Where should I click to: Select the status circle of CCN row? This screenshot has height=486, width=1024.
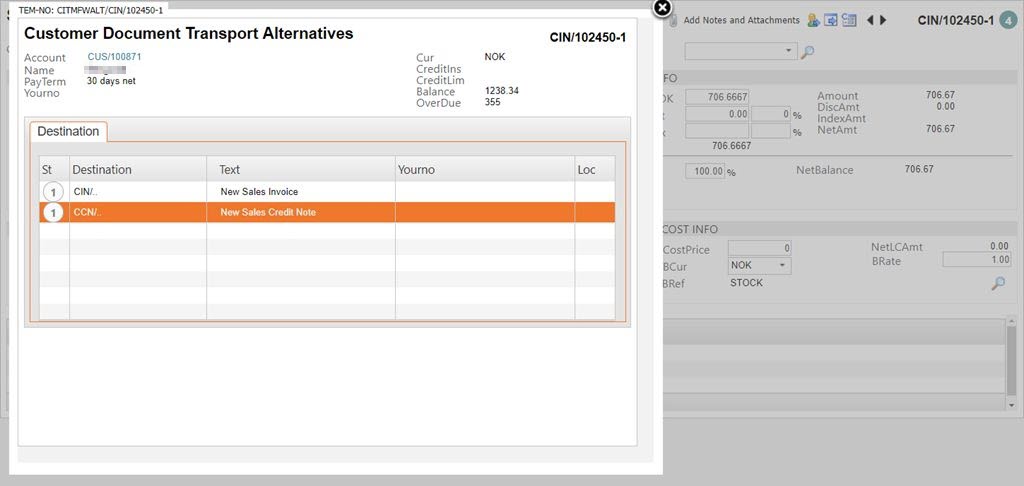point(52,212)
